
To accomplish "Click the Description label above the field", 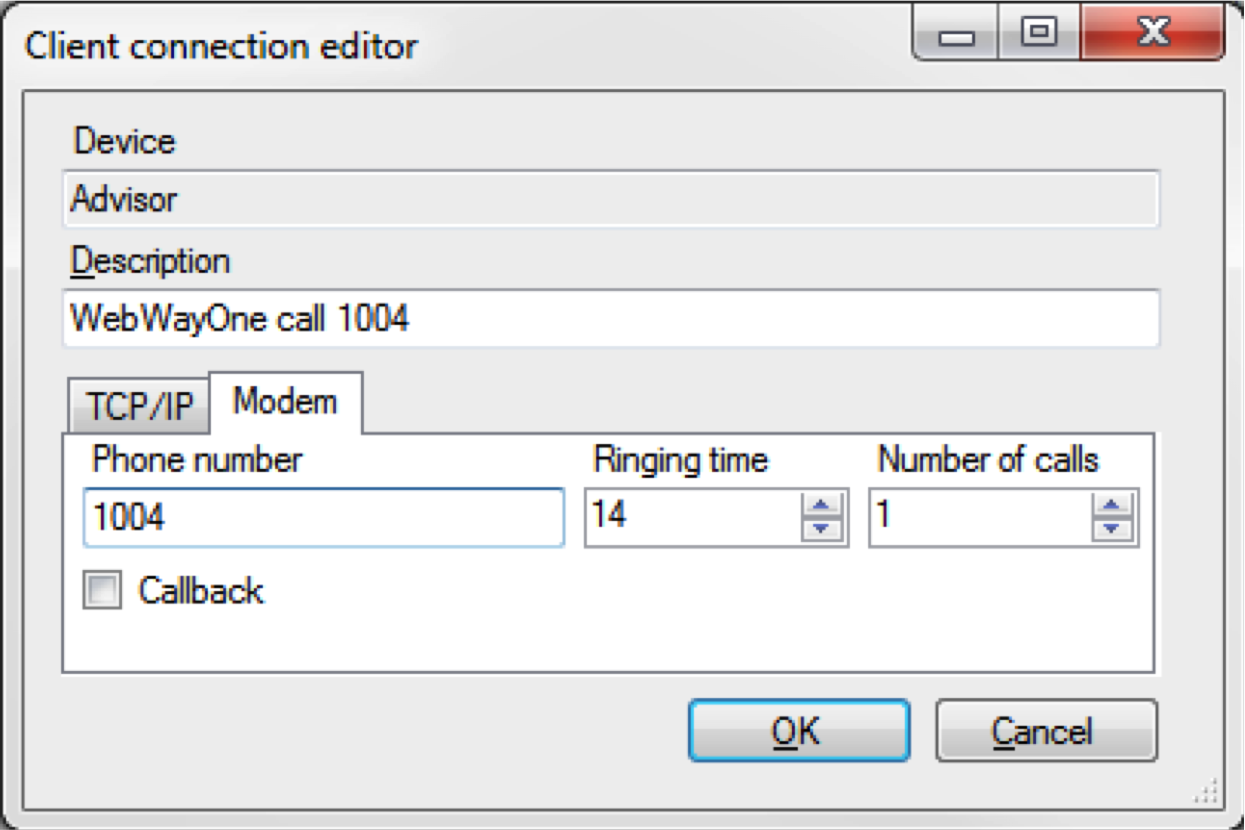I will 150,261.
